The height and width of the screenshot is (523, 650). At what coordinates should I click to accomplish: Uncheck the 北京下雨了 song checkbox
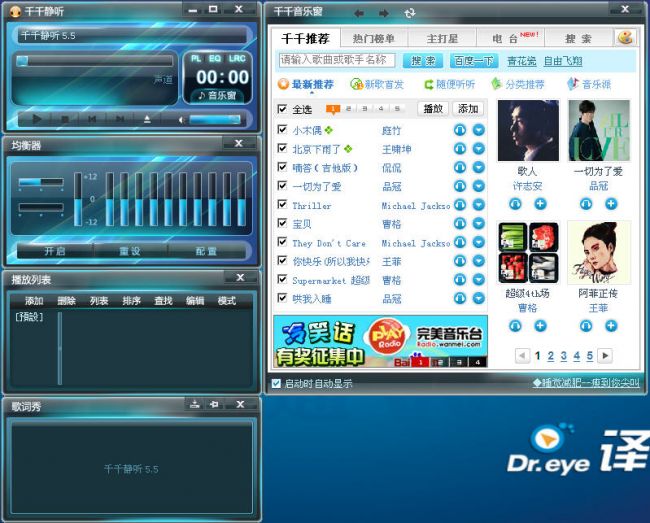coord(283,149)
